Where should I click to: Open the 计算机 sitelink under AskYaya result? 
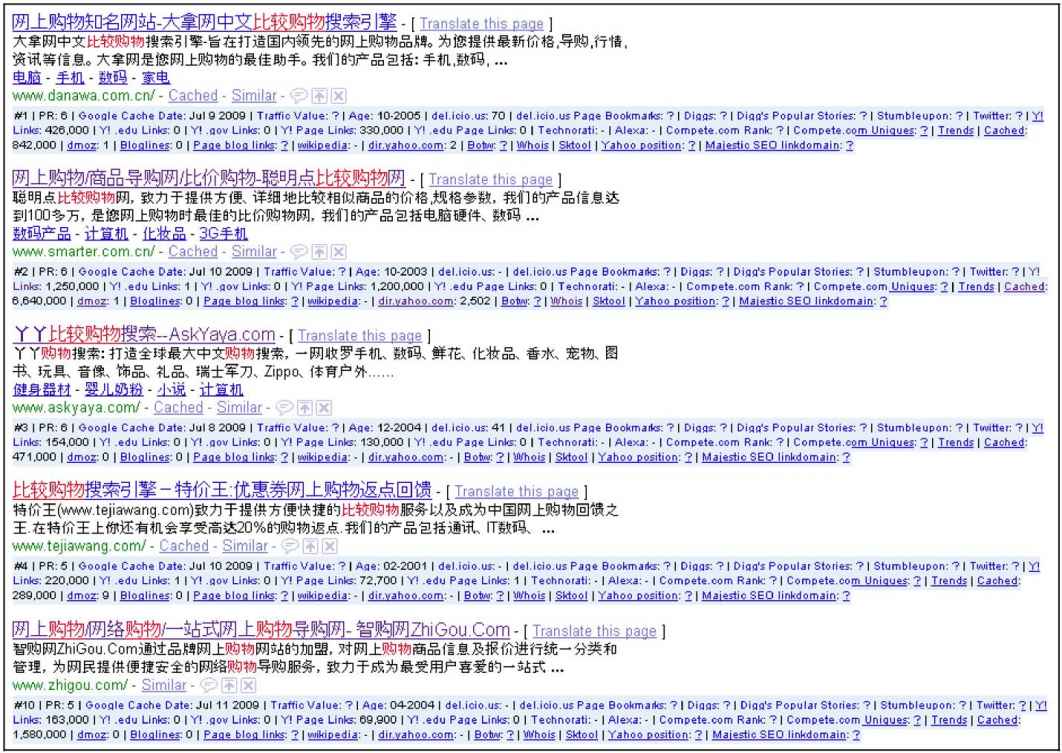(221, 390)
